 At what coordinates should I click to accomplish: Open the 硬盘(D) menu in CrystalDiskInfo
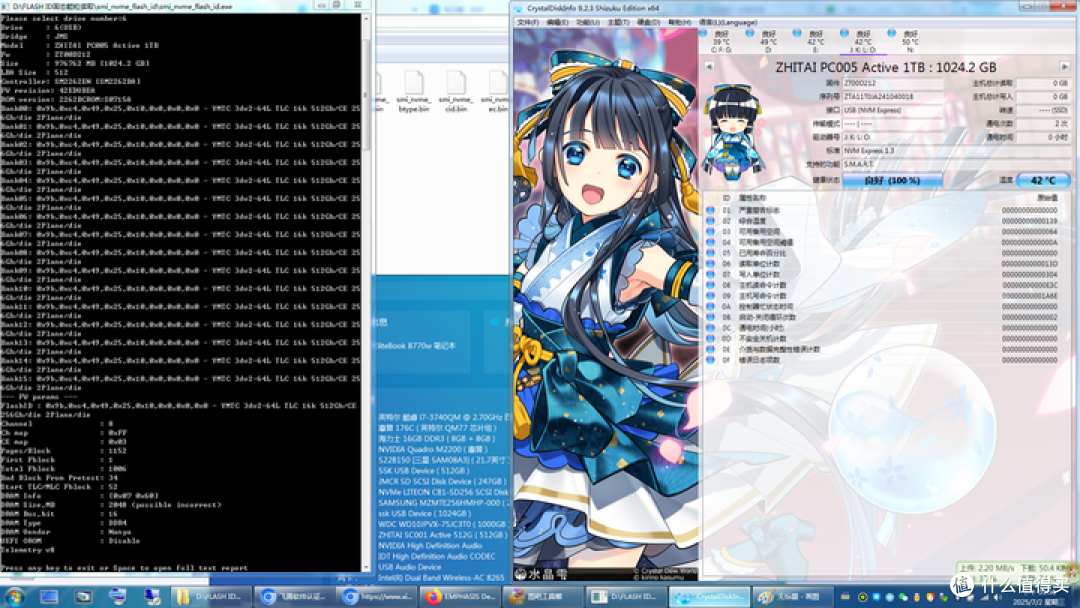(648, 23)
